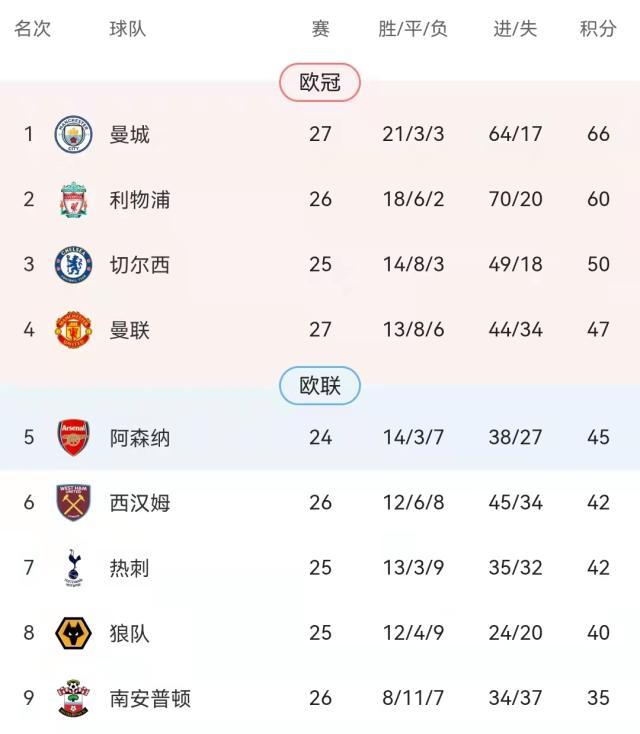Click the 胜/平/负 column header
Screen dimensions: 640x734
pos(413,29)
